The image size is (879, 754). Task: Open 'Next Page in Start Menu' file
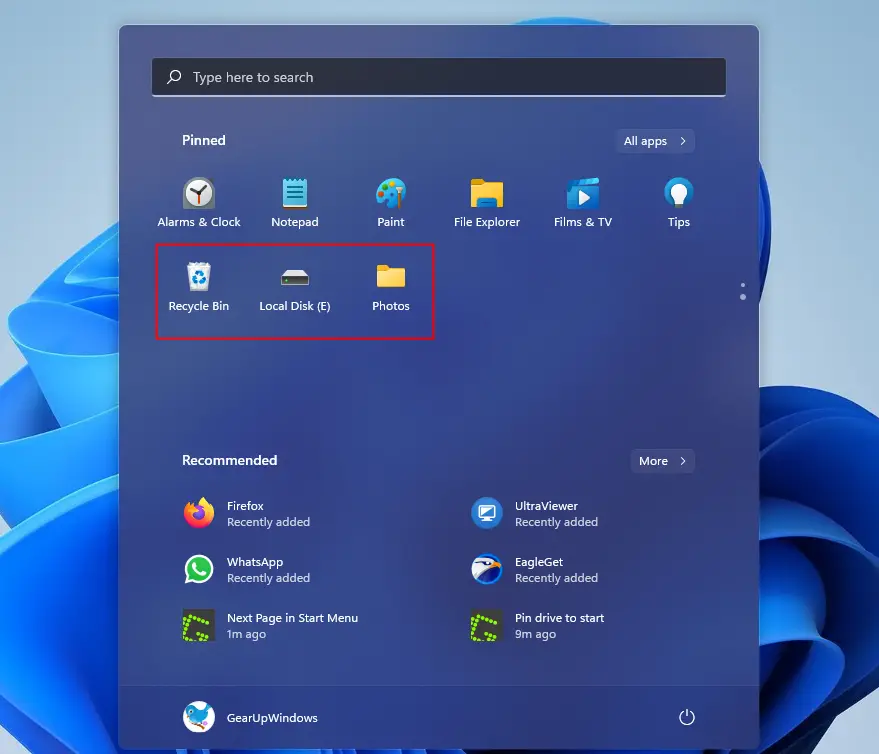pos(271,626)
